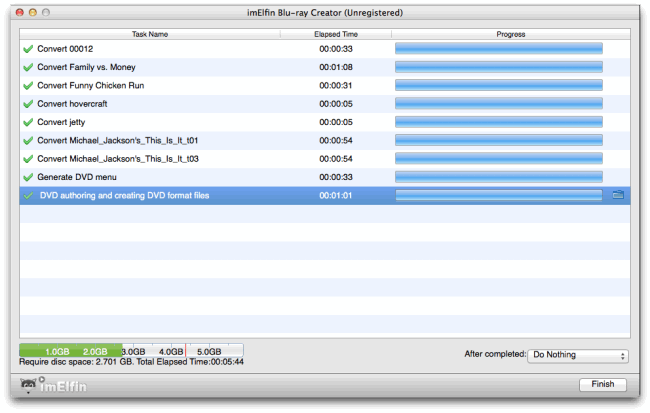Click elapsed time 00:01:08
This screenshot has height=413, width=650.
pyautogui.click(x=336, y=67)
